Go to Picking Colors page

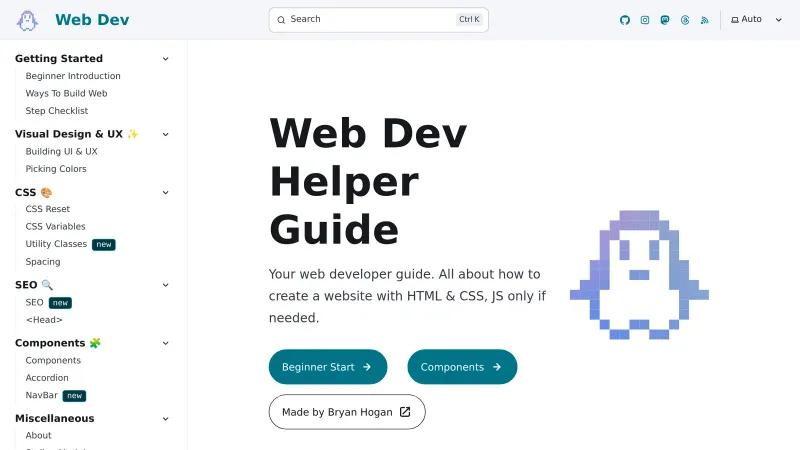(56, 169)
